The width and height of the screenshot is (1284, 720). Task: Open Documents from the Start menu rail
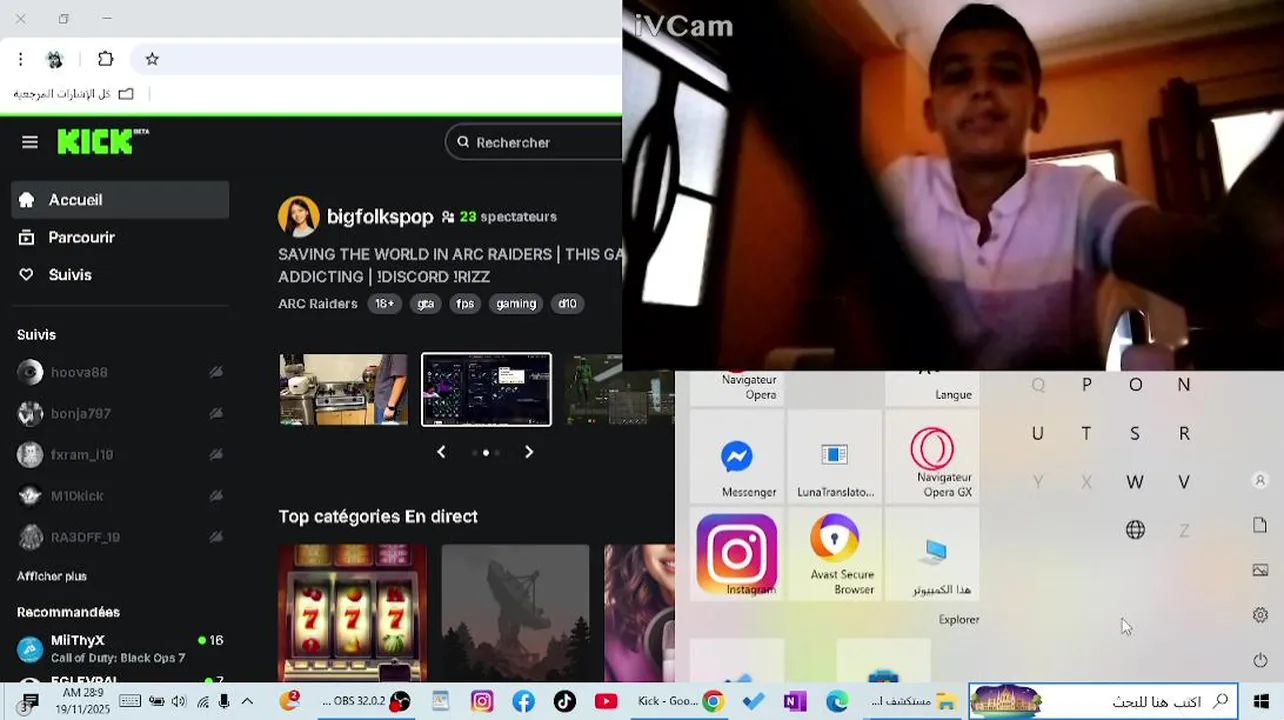click(x=1260, y=525)
